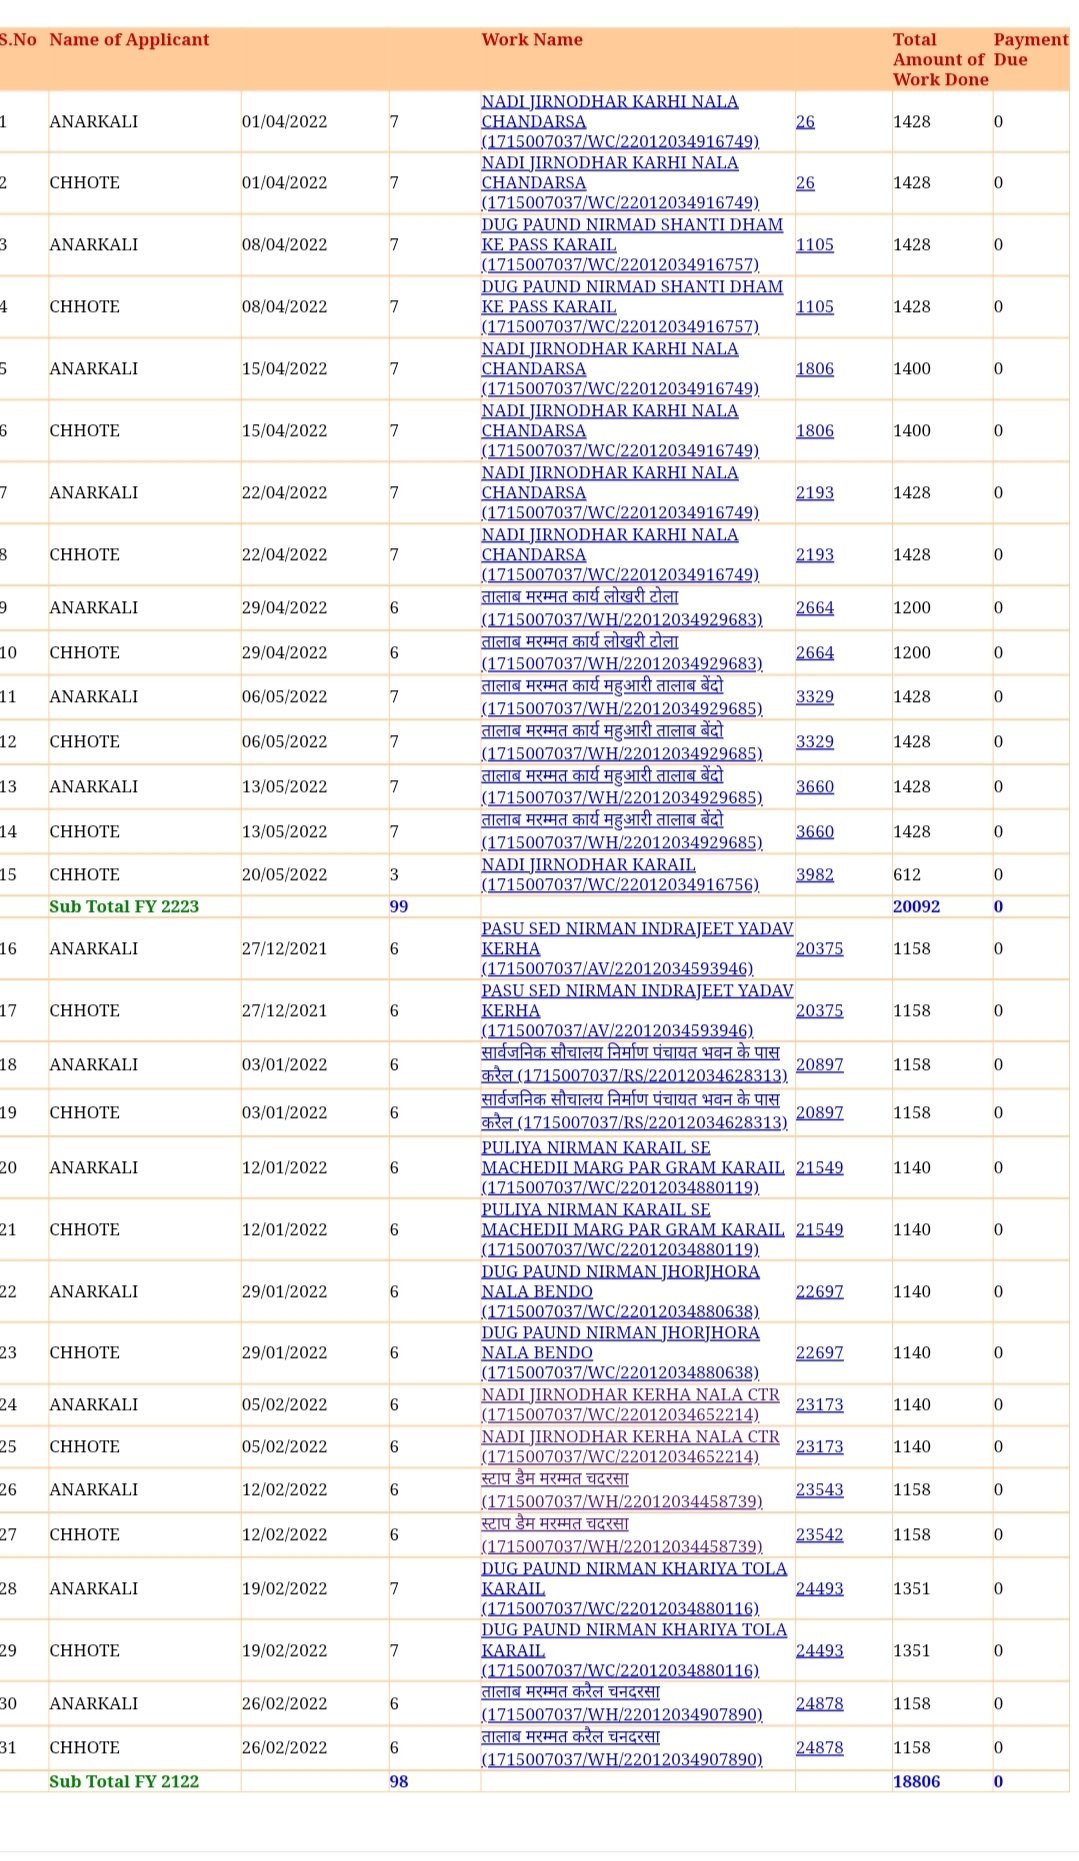This screenshot has width=1079, height=1861.
Task: Open muster roll link 23543
Action: pyautogui.click(x=819, y=1490)
